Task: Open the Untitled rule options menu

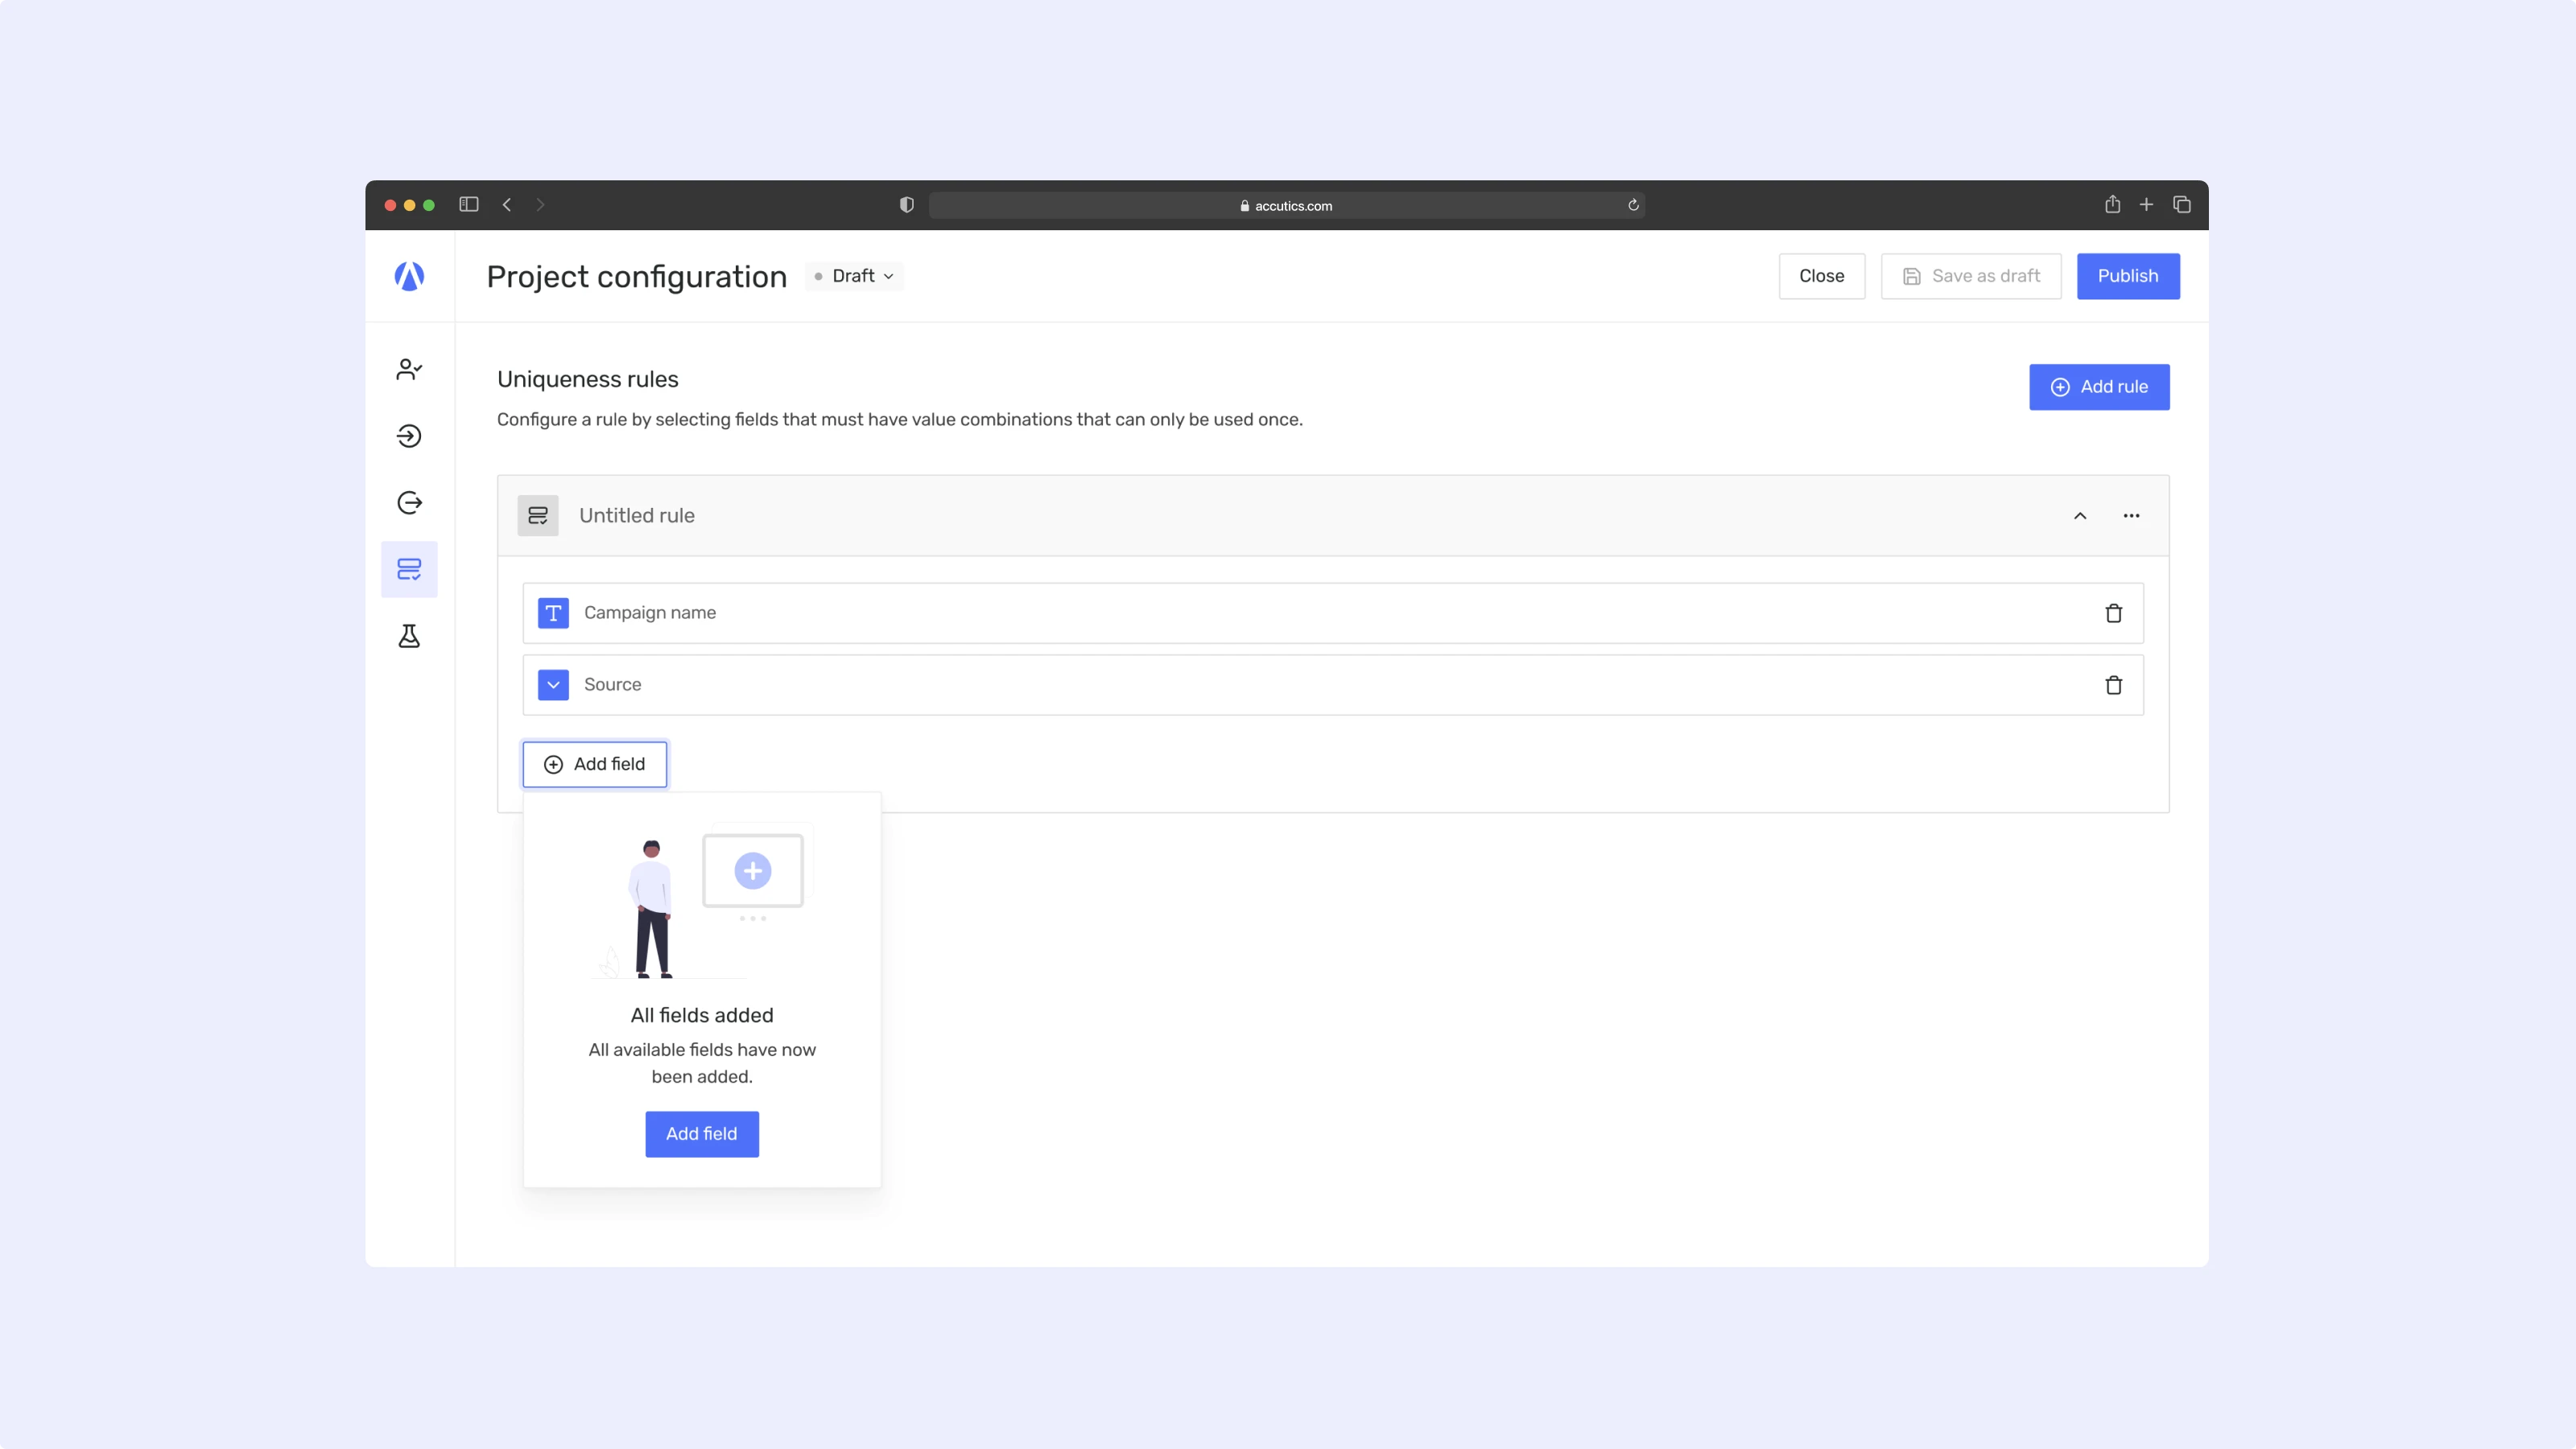Action: coord(2131,516)
